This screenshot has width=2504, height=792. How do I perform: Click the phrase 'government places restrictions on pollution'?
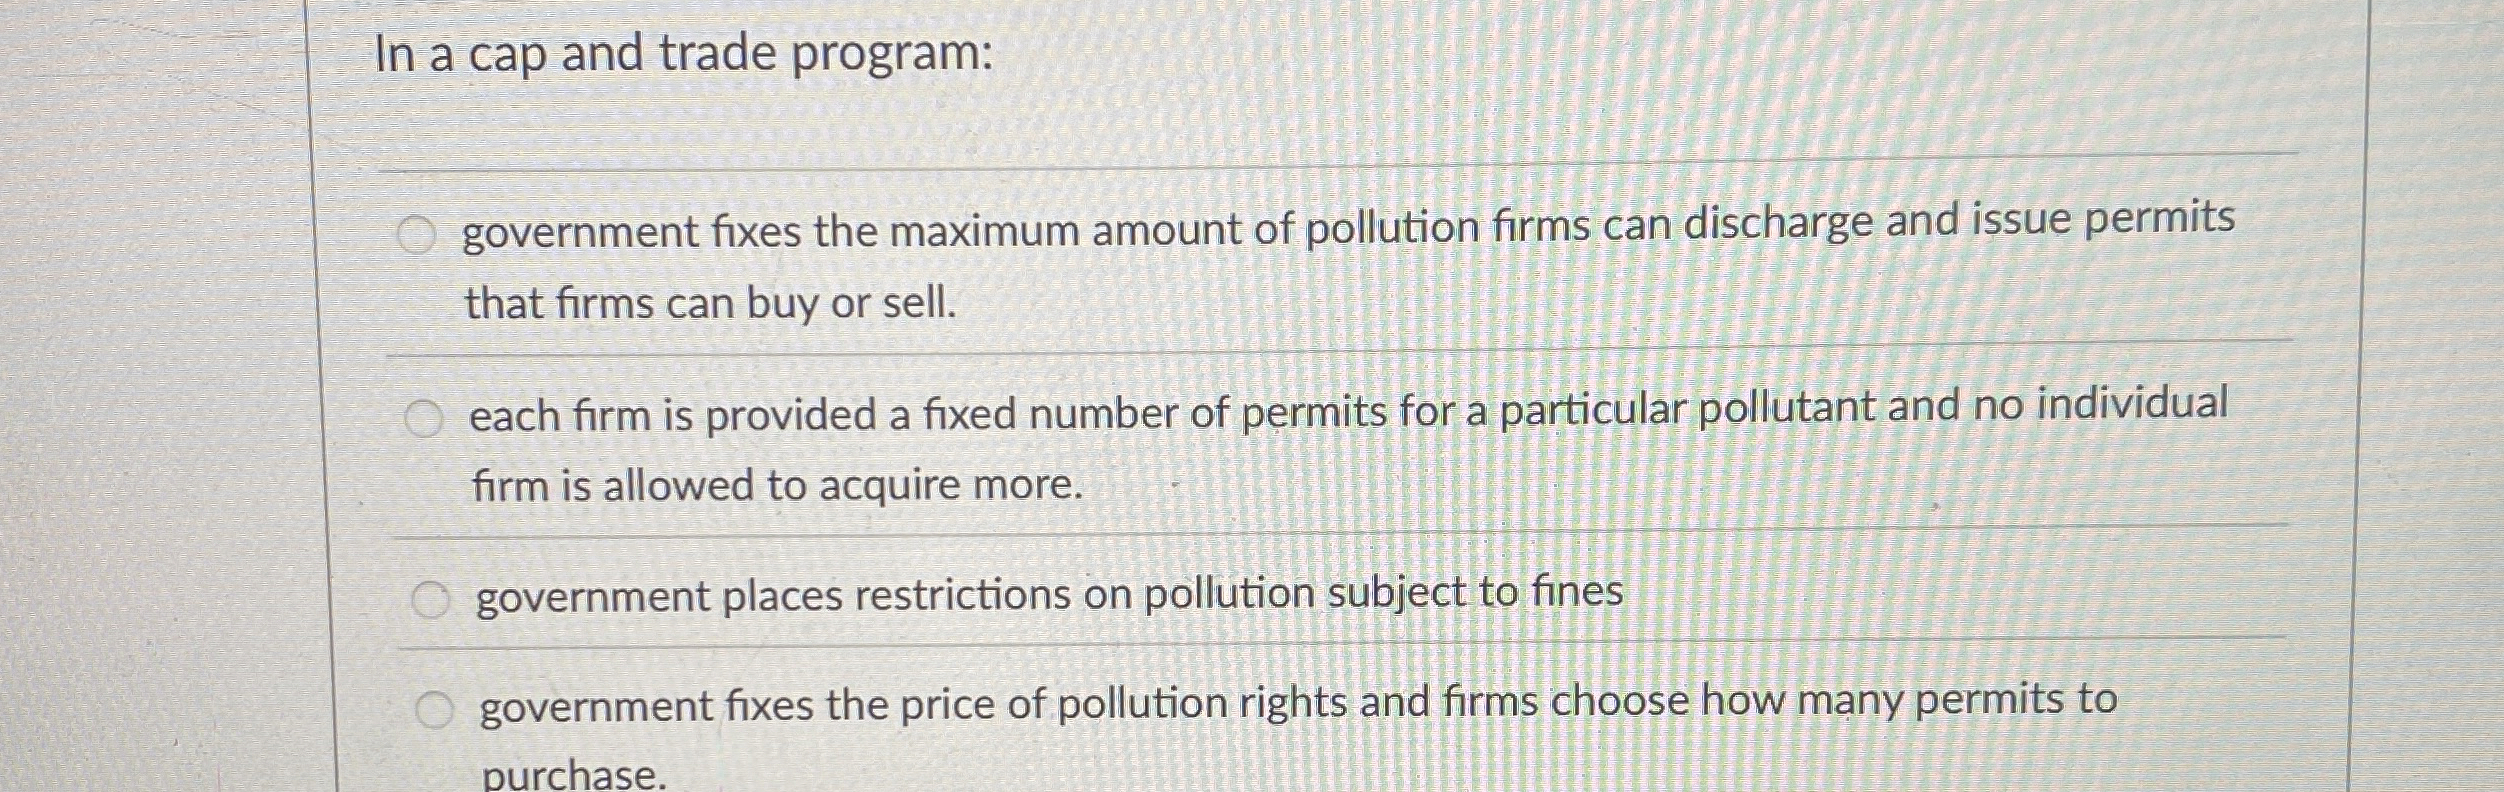[x=898, y=595]
